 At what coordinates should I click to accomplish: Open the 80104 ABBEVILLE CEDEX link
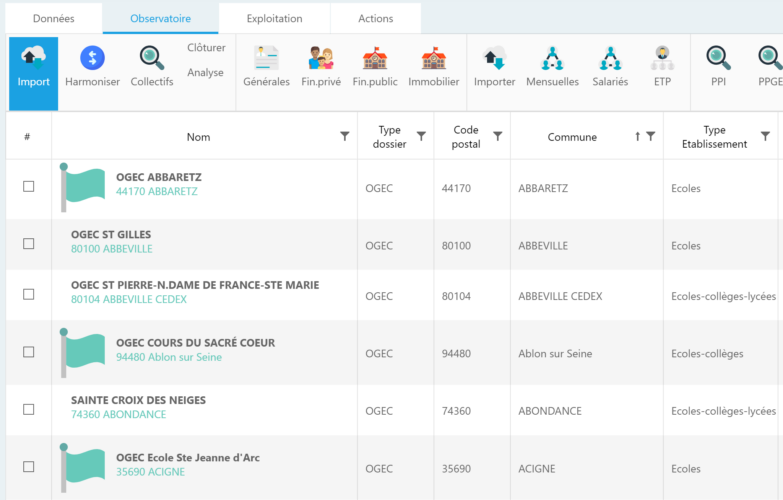click(129, 299)
